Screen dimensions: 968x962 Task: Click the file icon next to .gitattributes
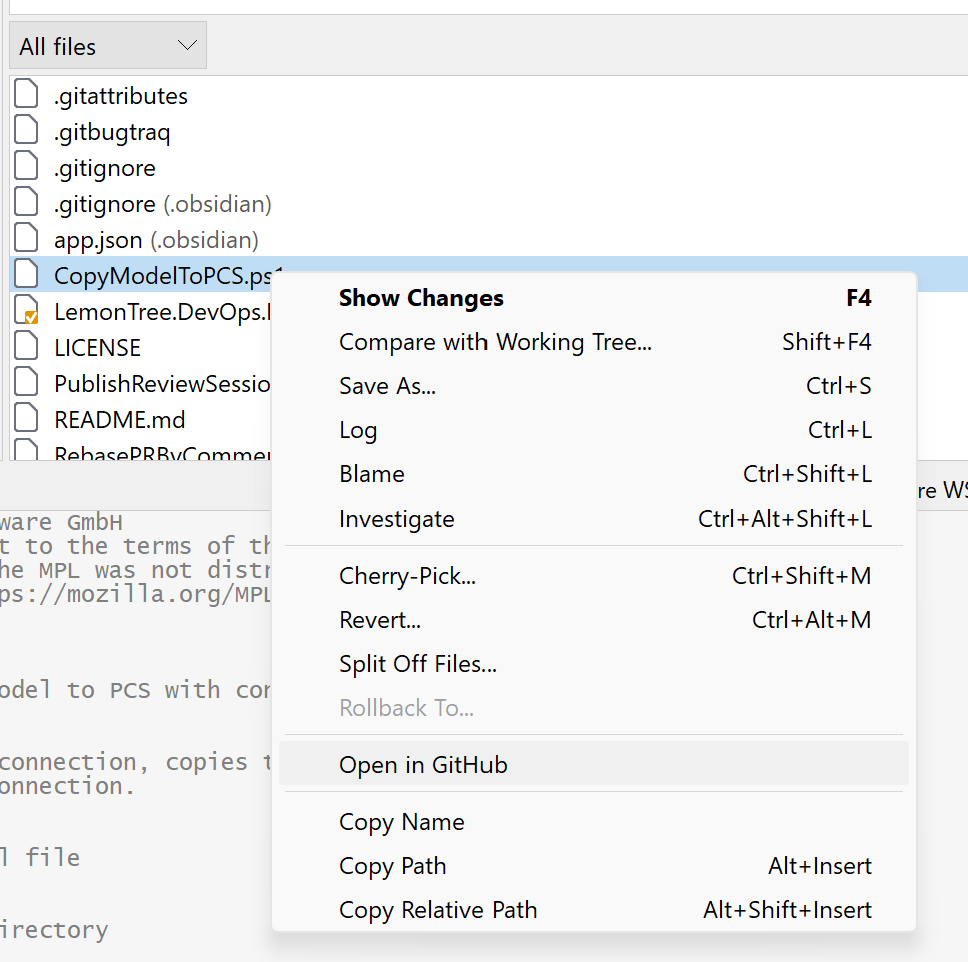(x=27, y=96)
